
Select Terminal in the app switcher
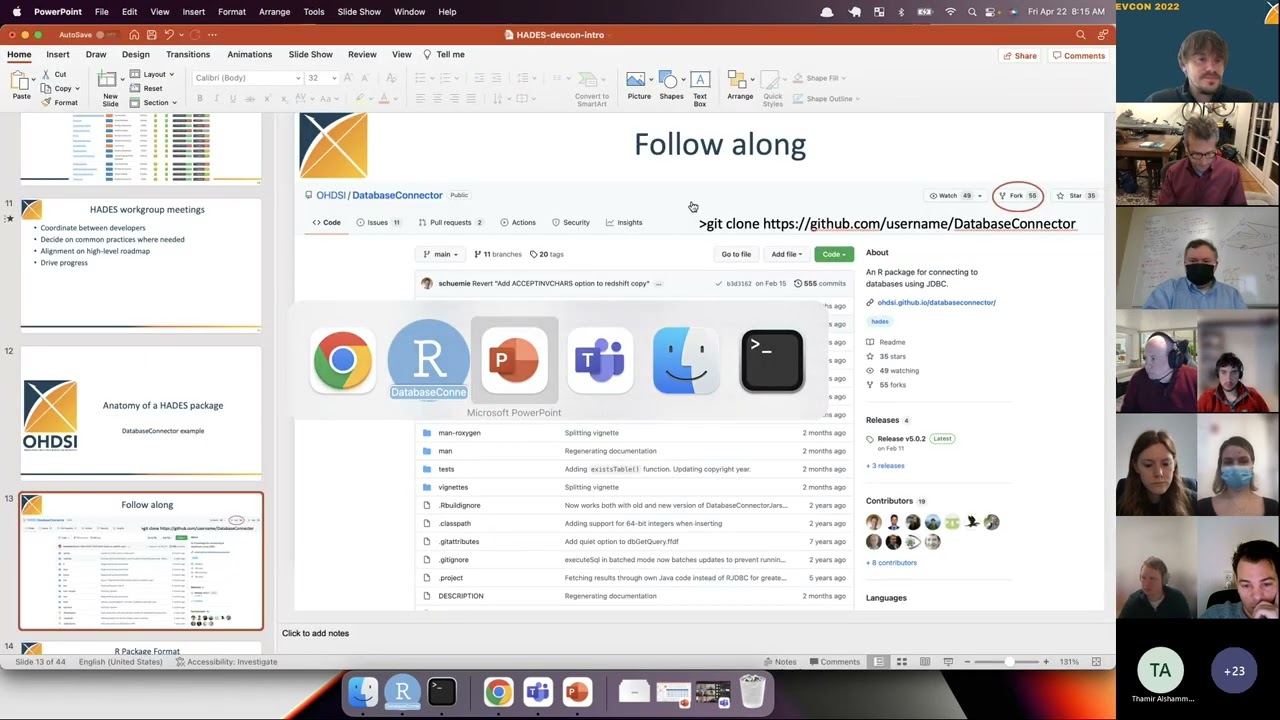pos(772,360)
